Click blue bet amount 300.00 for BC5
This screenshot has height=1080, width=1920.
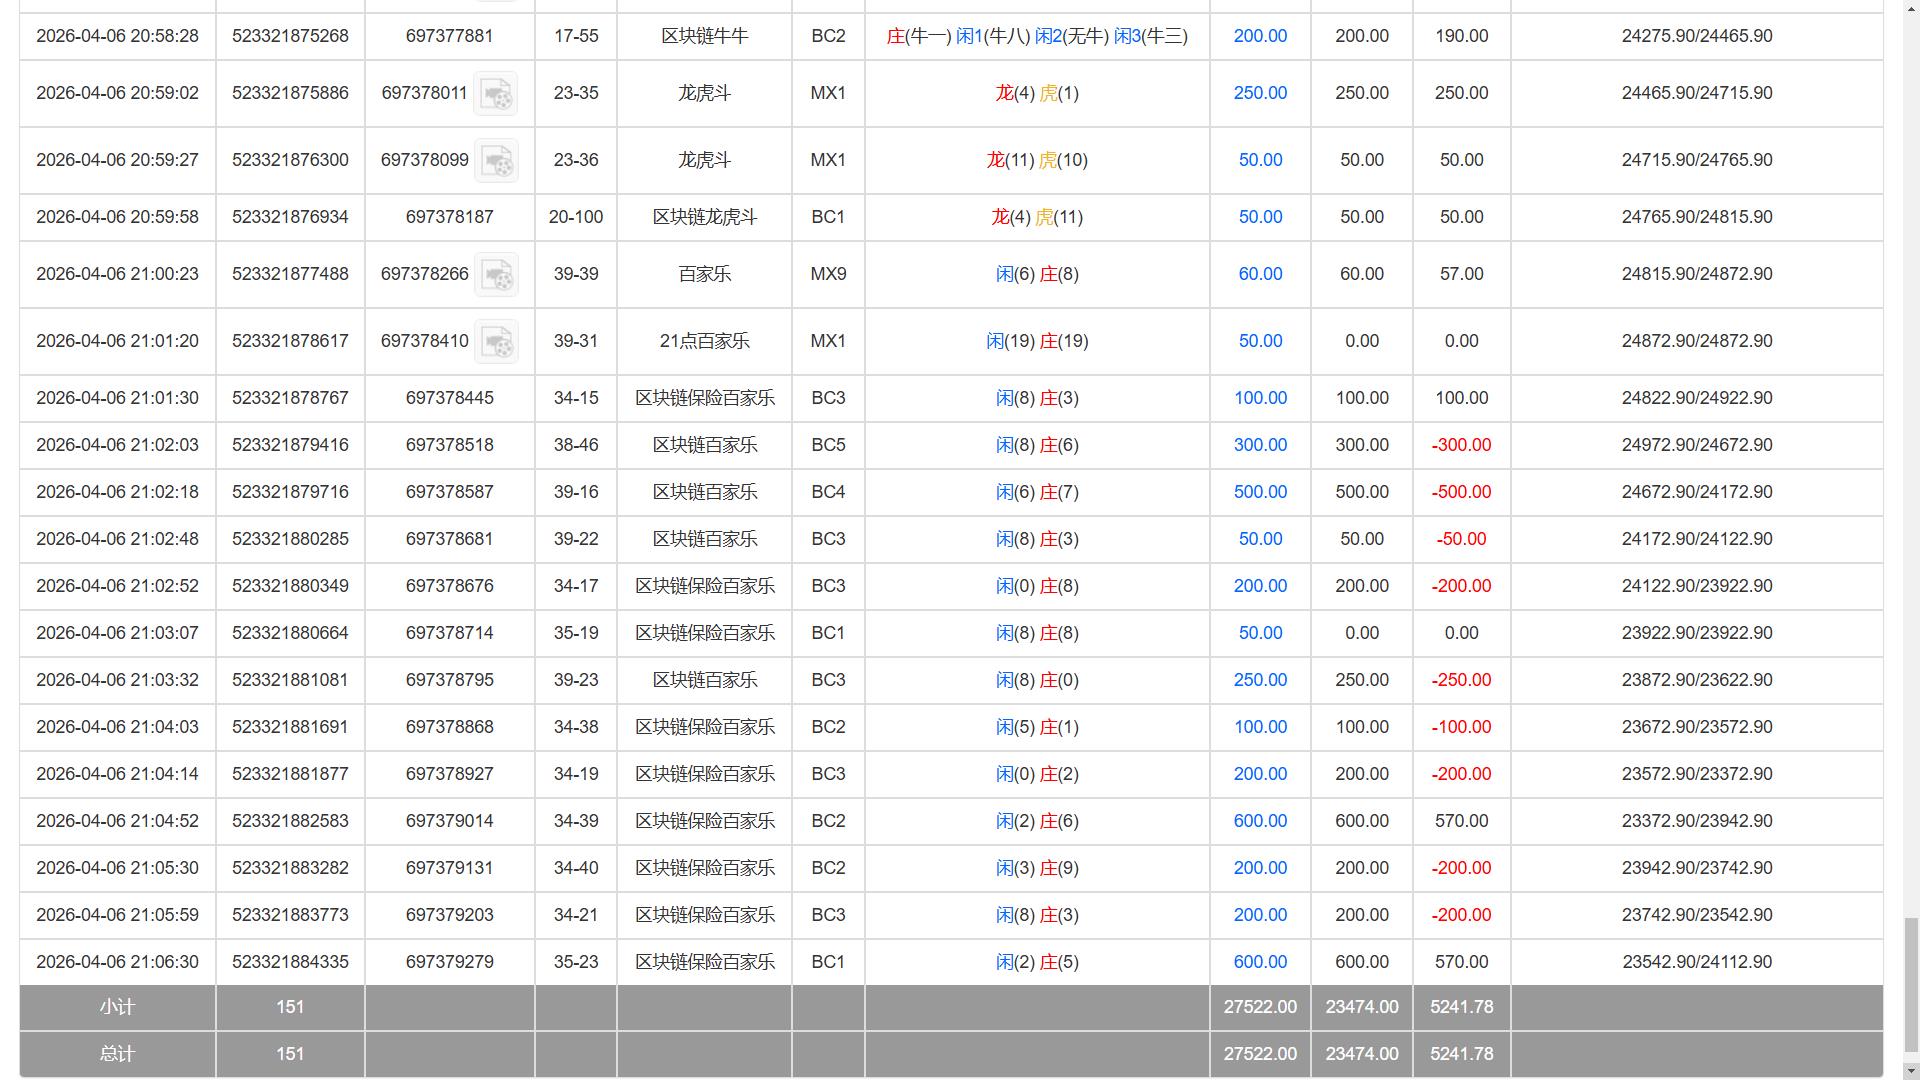tap(1260, 445)
